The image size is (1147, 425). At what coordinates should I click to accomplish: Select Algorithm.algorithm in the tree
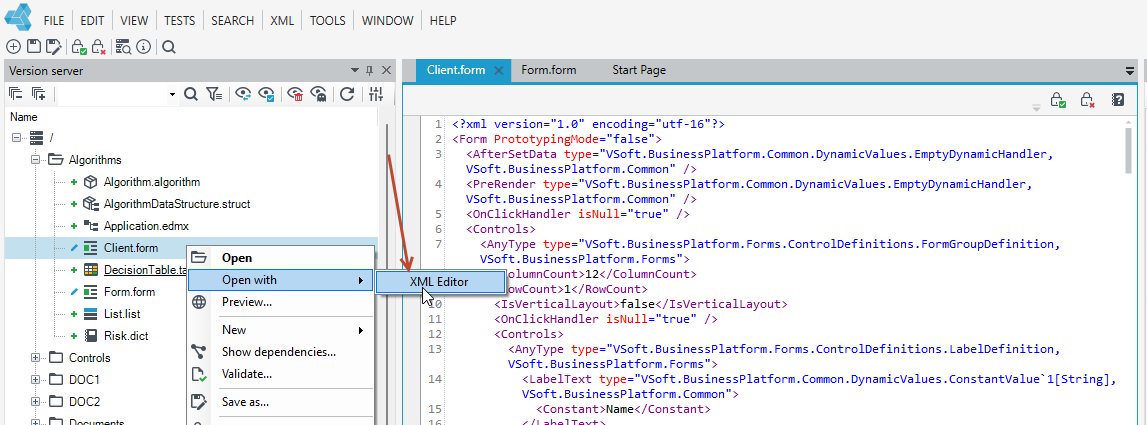[151, 181]
